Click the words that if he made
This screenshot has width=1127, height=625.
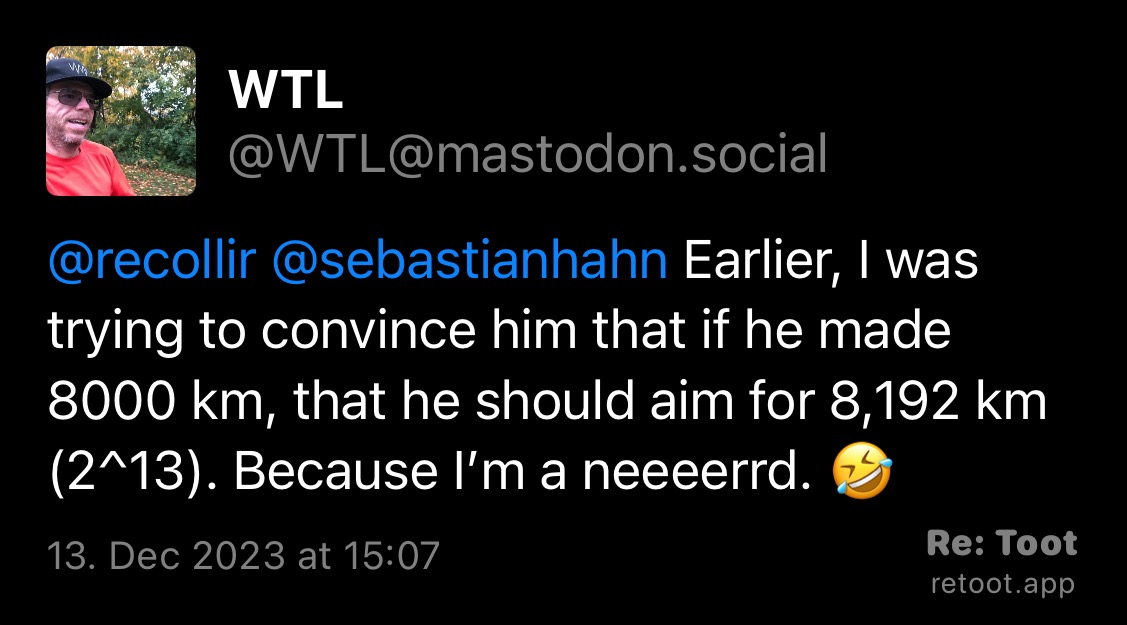772,330
